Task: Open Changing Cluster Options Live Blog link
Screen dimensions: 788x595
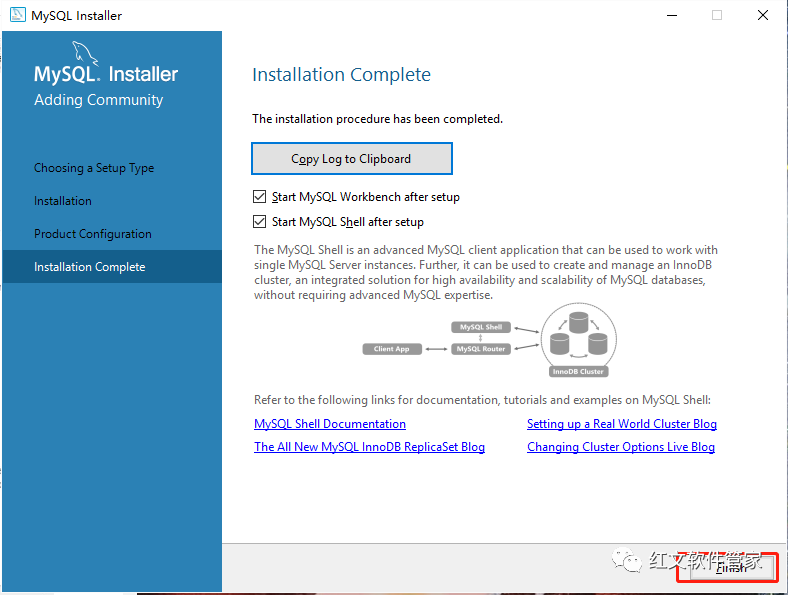Action: (621, 447)
